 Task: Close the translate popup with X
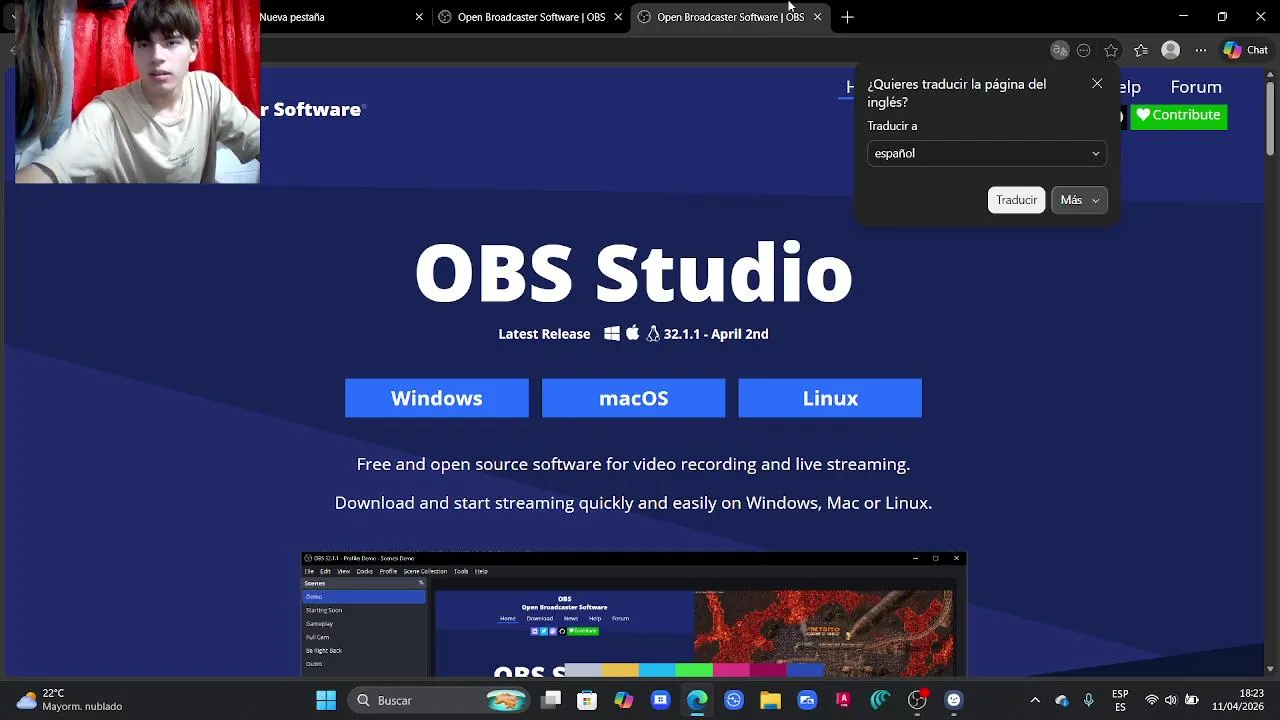1097,84
